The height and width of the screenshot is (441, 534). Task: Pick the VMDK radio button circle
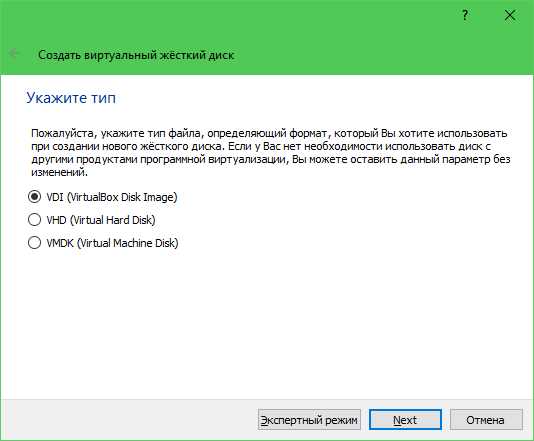pyautogui.click(x=34, y=243)
